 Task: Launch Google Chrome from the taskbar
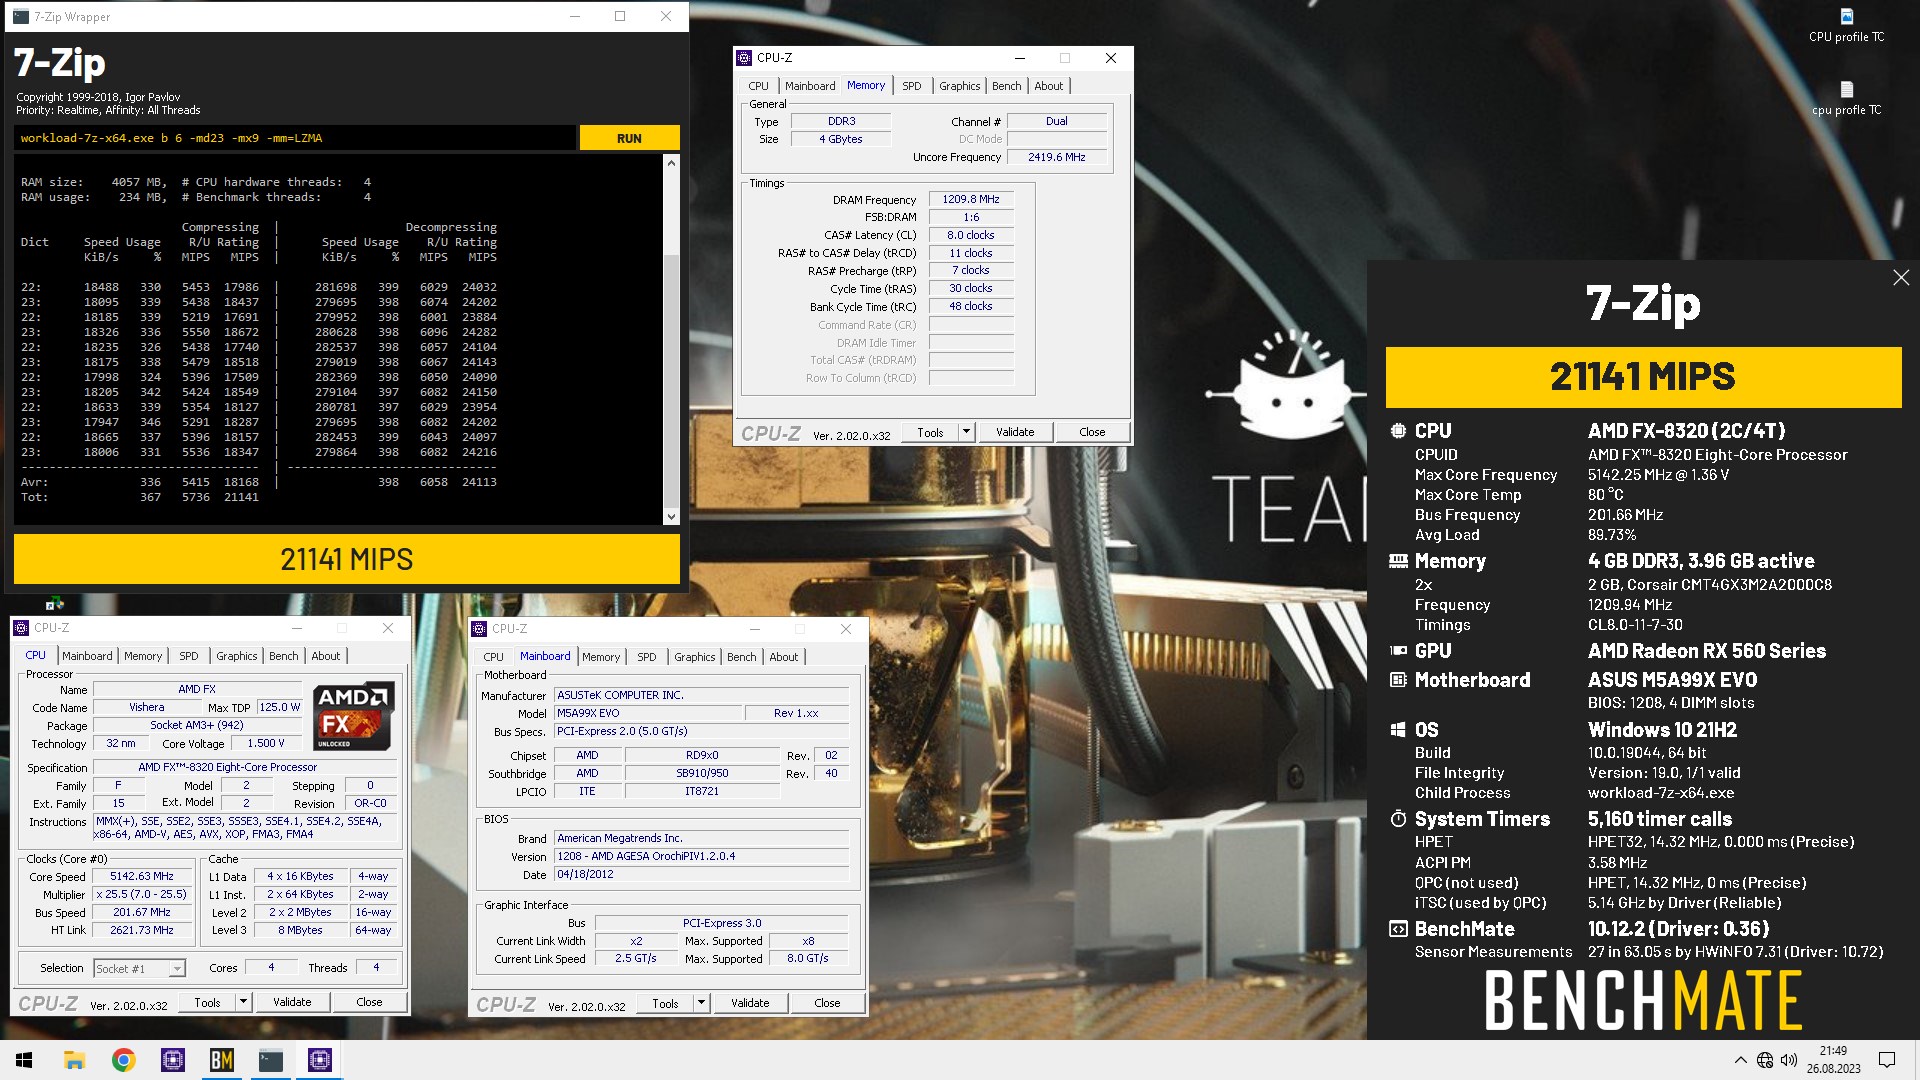(123, 1060)
